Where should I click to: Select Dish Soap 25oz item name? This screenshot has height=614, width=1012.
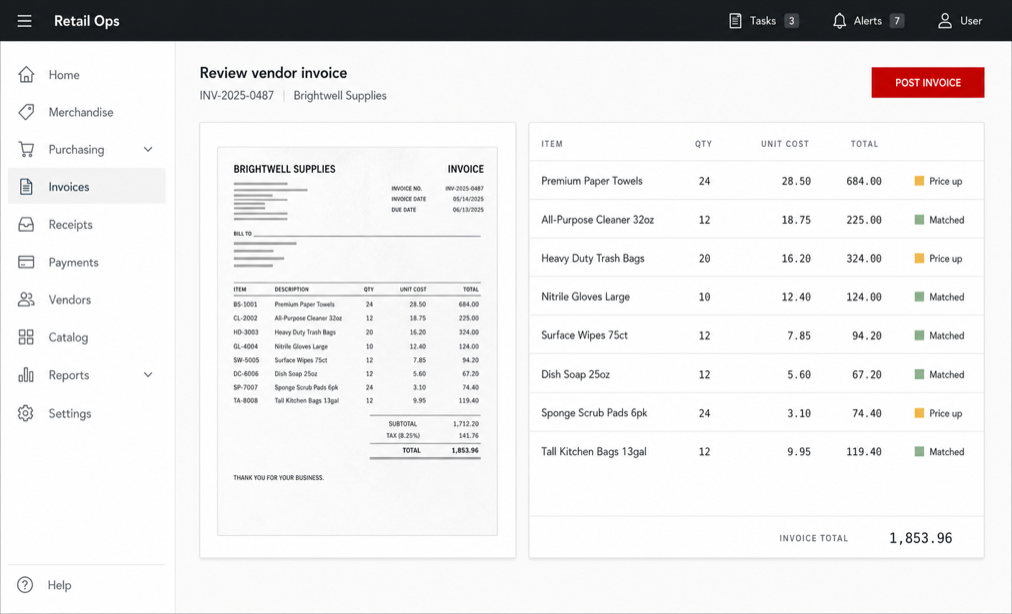tap(575, 374)
